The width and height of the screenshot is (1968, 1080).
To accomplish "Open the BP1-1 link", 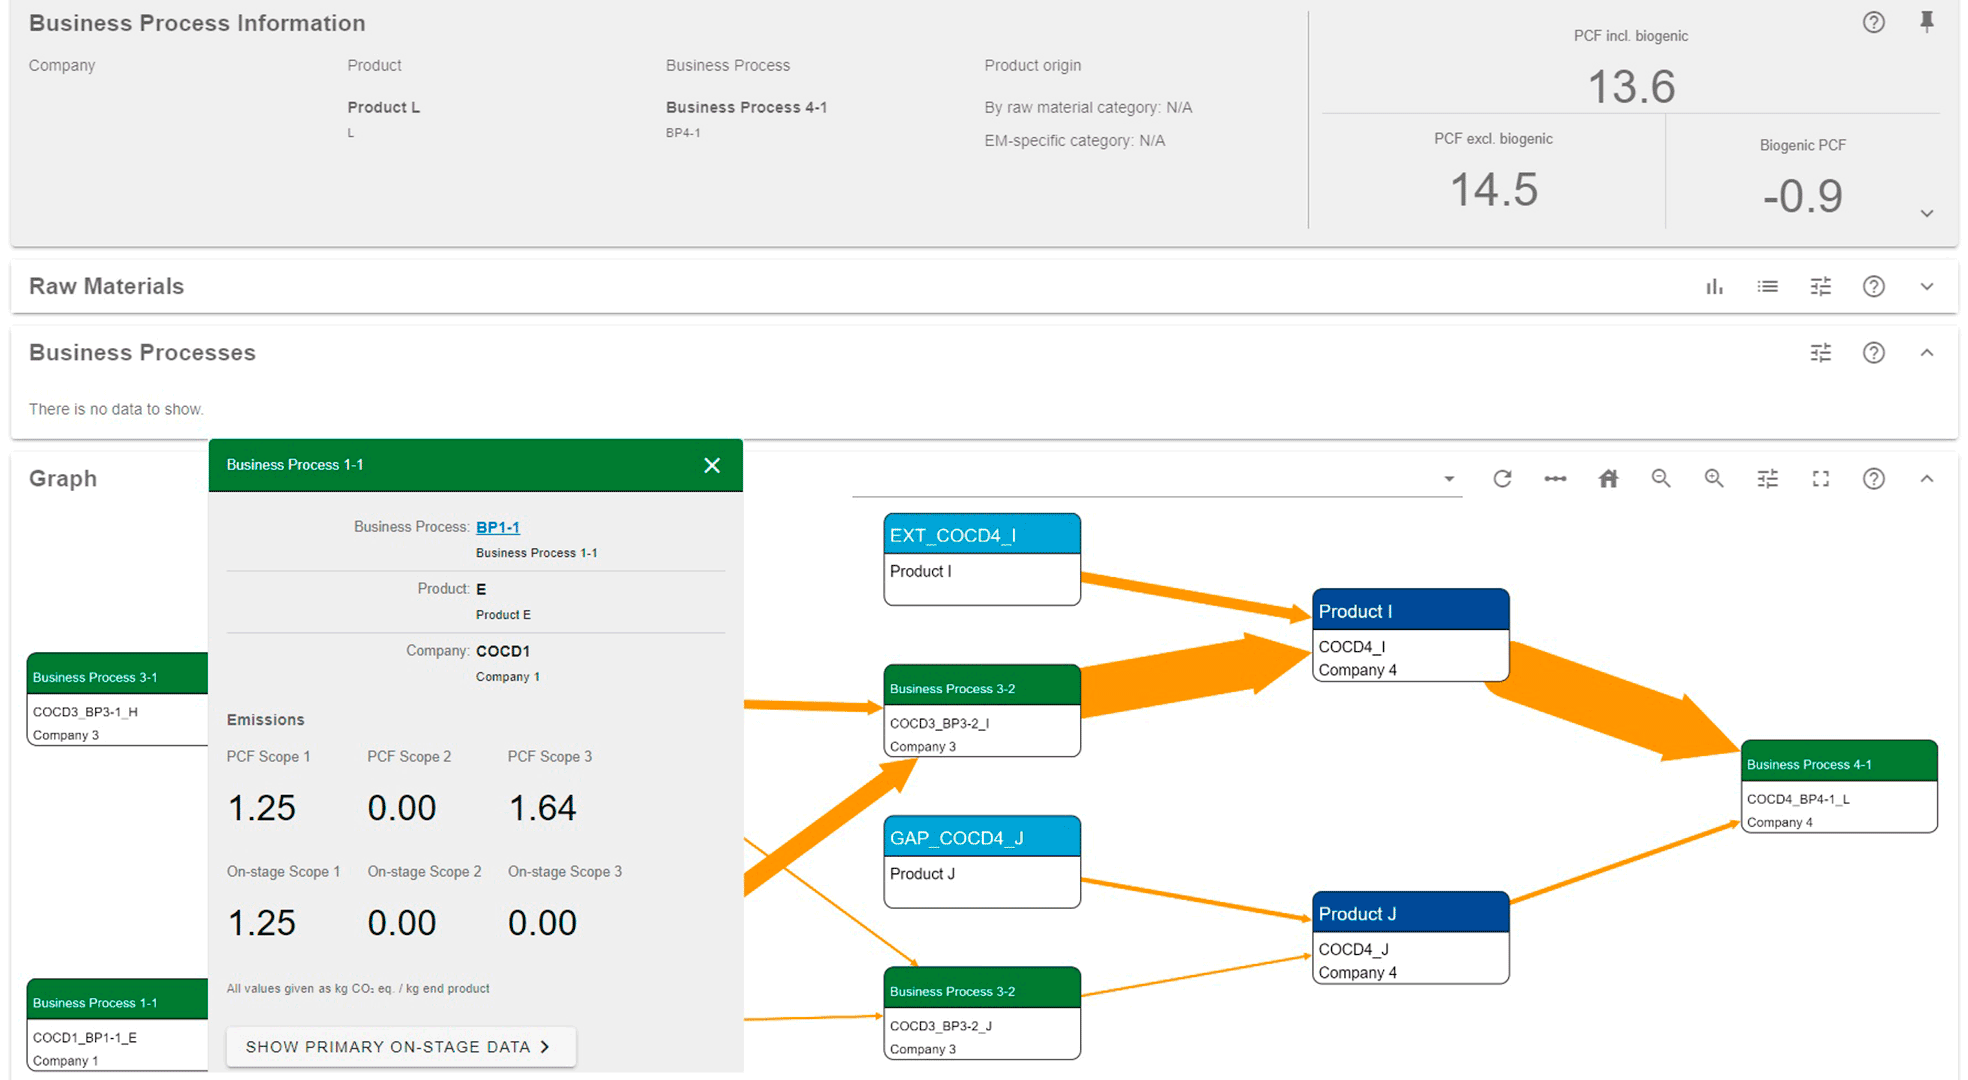I will click(x=498, y=527).
